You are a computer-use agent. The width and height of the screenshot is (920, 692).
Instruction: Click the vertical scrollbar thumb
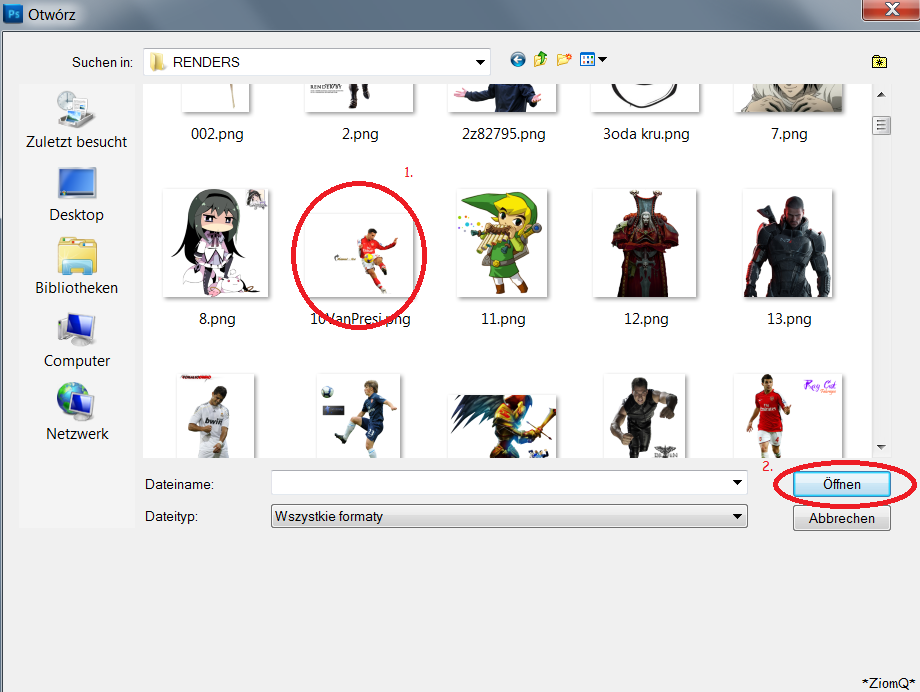coord(881,125)
